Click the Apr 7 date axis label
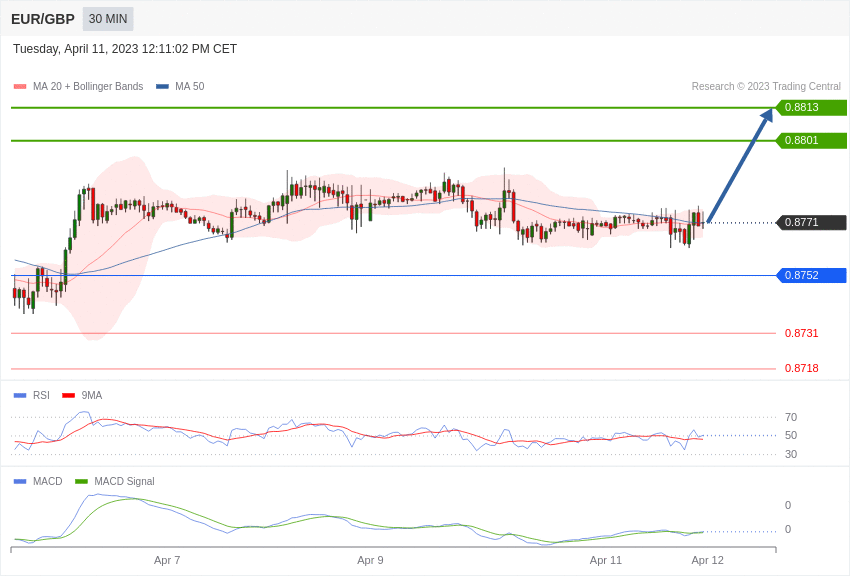This screenshot has height=576, width=850. pos(167,560)
